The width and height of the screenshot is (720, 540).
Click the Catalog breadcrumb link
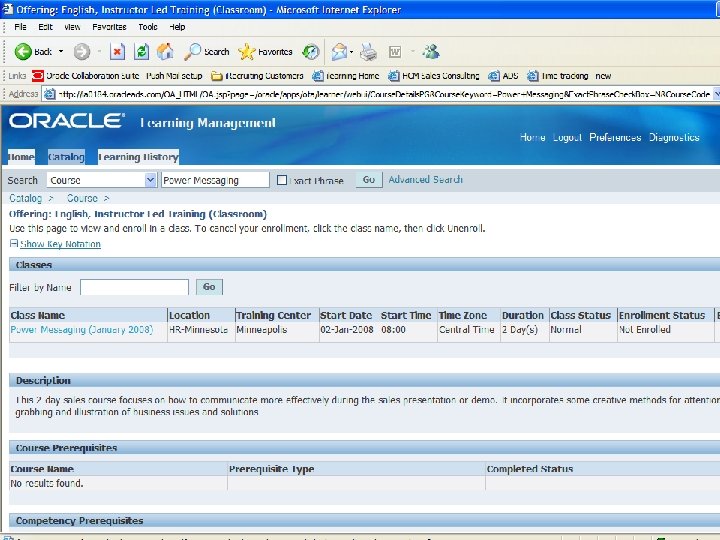coord(26,198)
